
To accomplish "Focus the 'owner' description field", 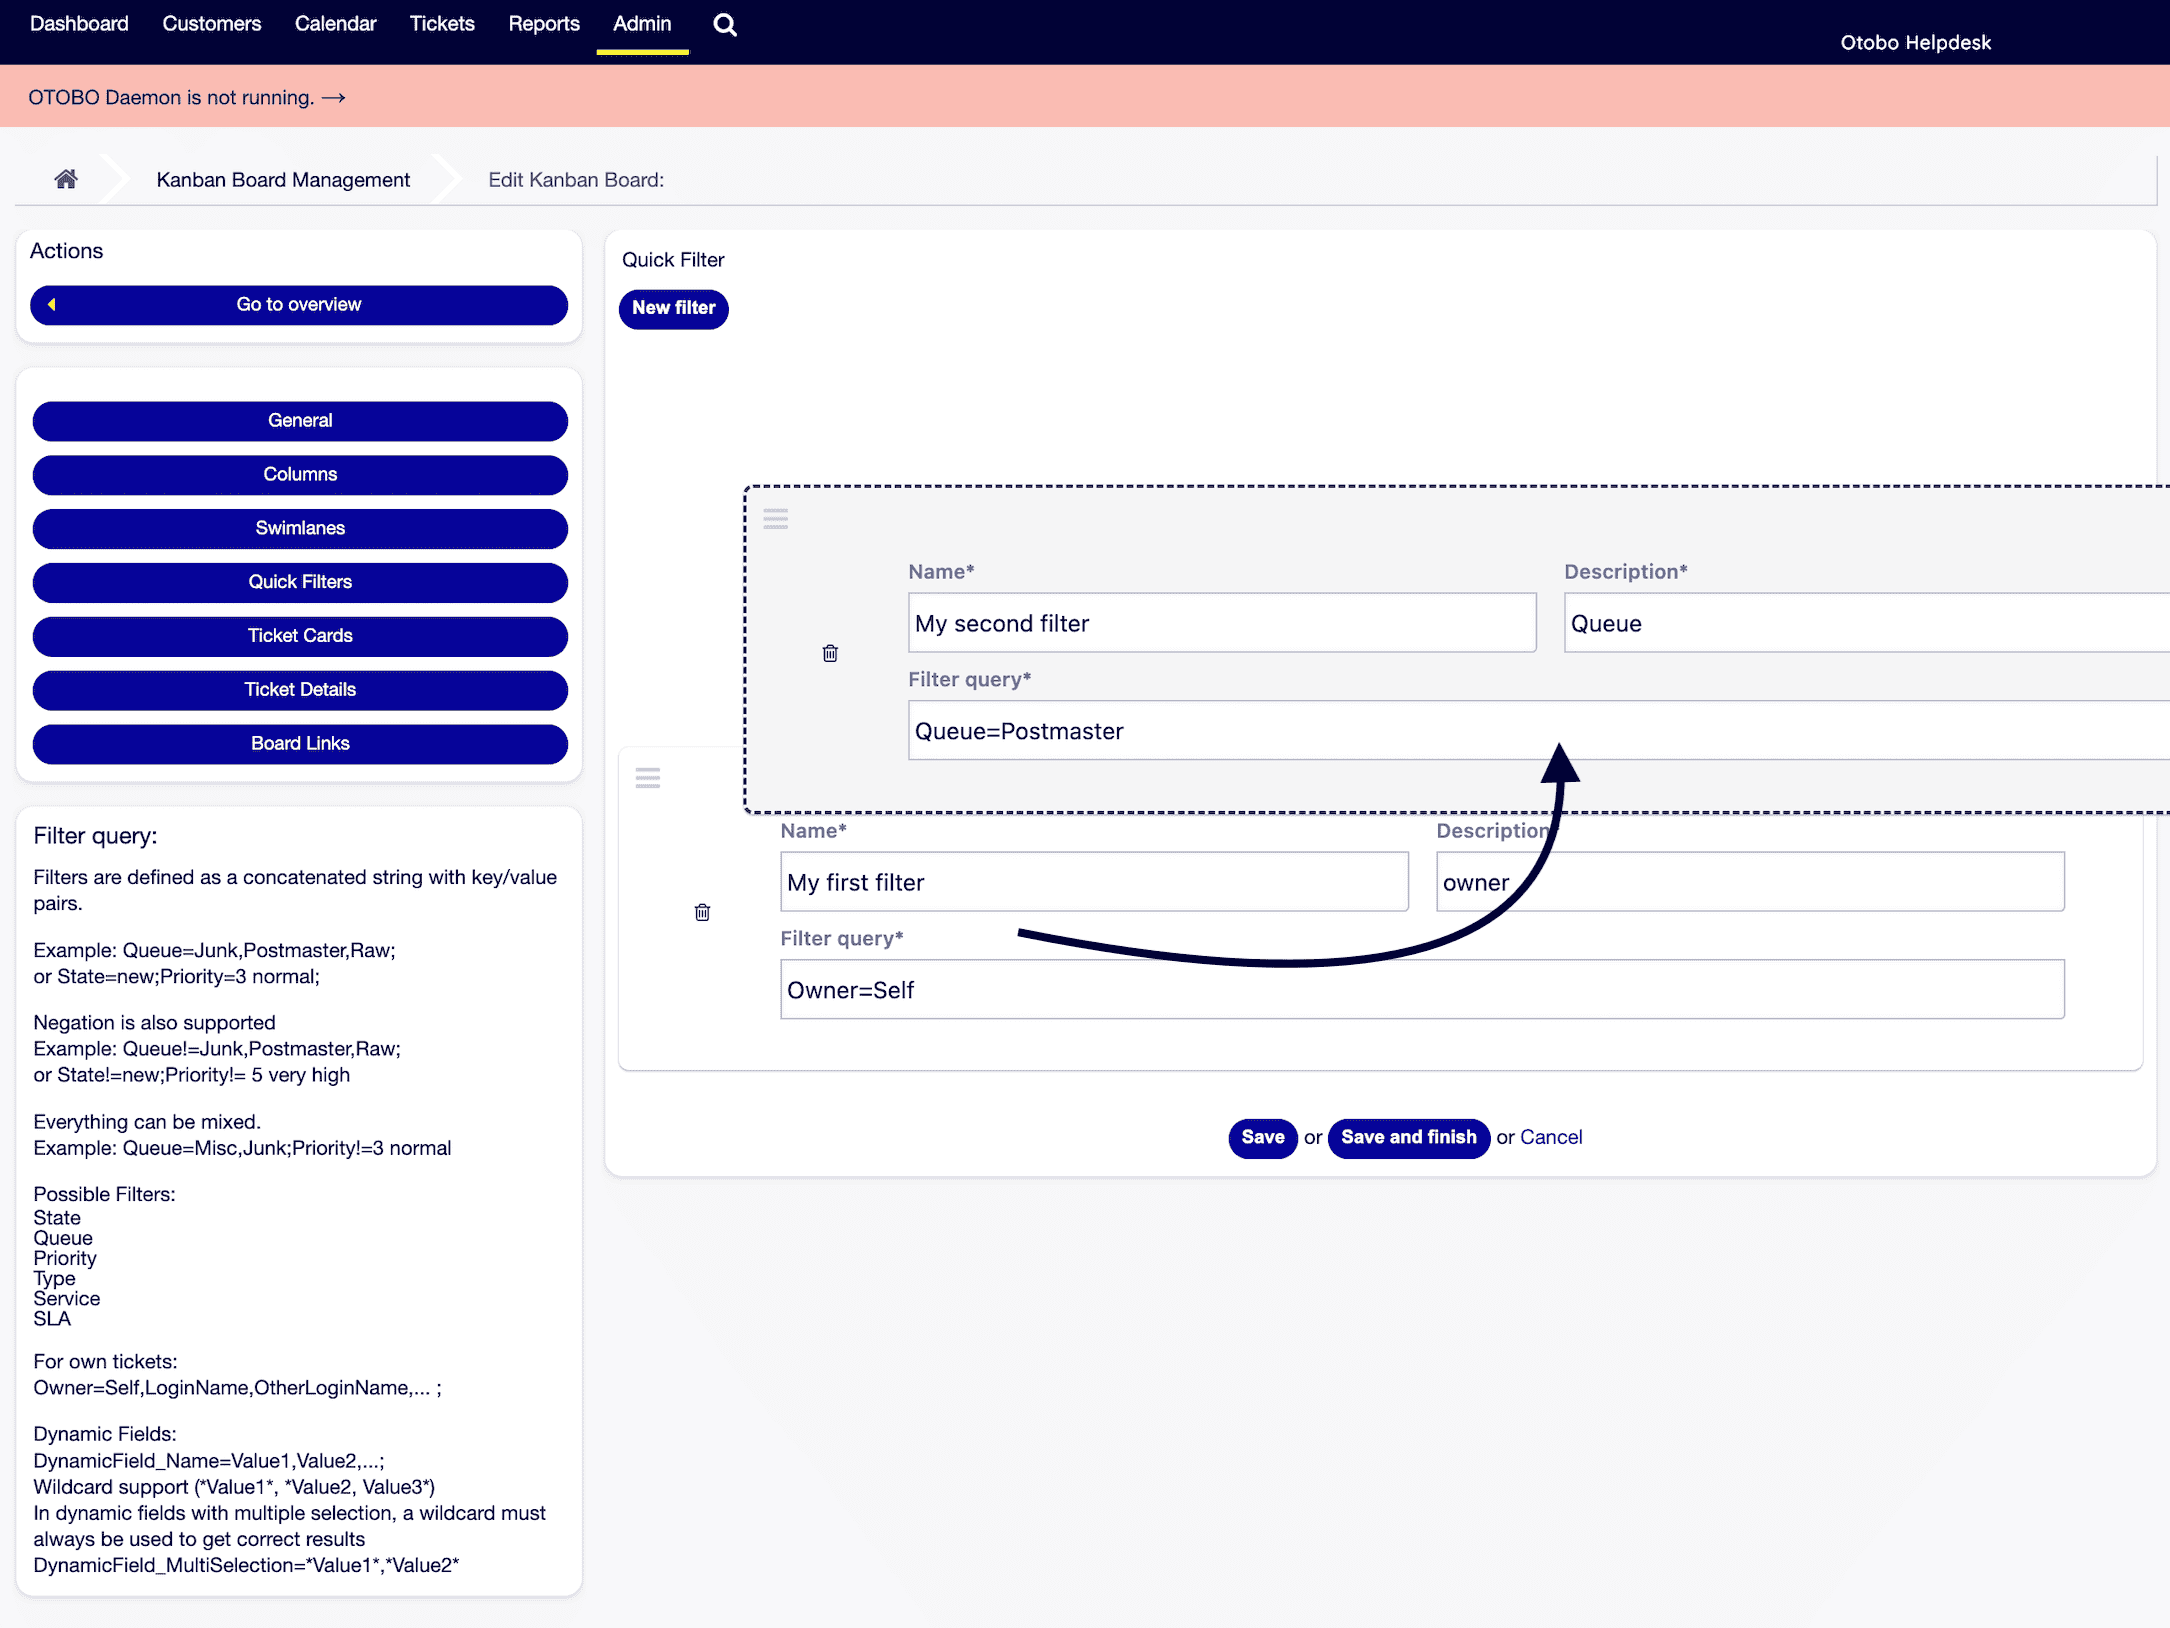I will click(1751, 882).
